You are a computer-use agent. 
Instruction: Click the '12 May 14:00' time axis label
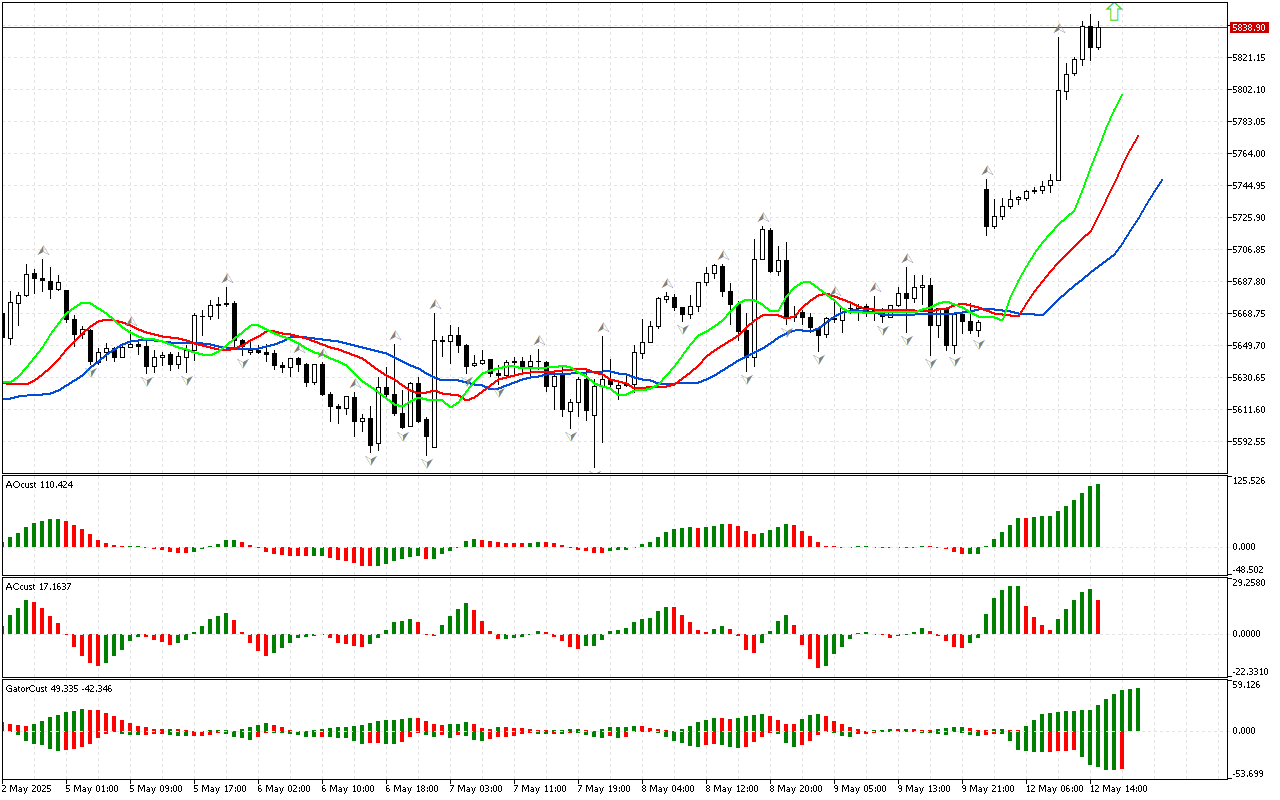point(1118,788)
